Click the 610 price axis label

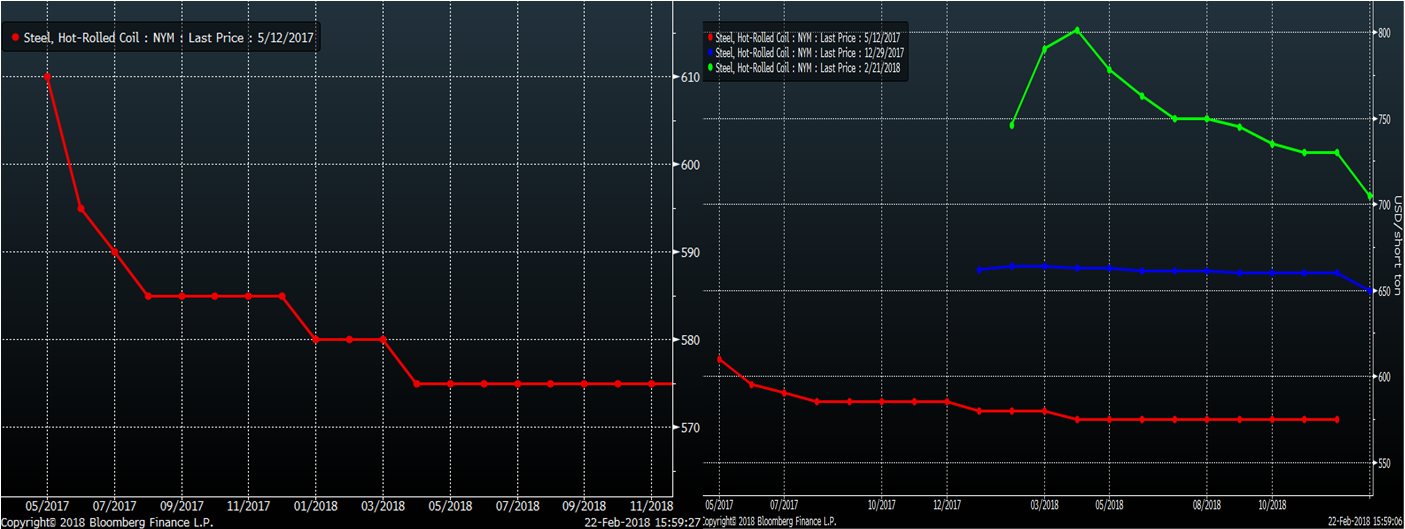point(690,77)
